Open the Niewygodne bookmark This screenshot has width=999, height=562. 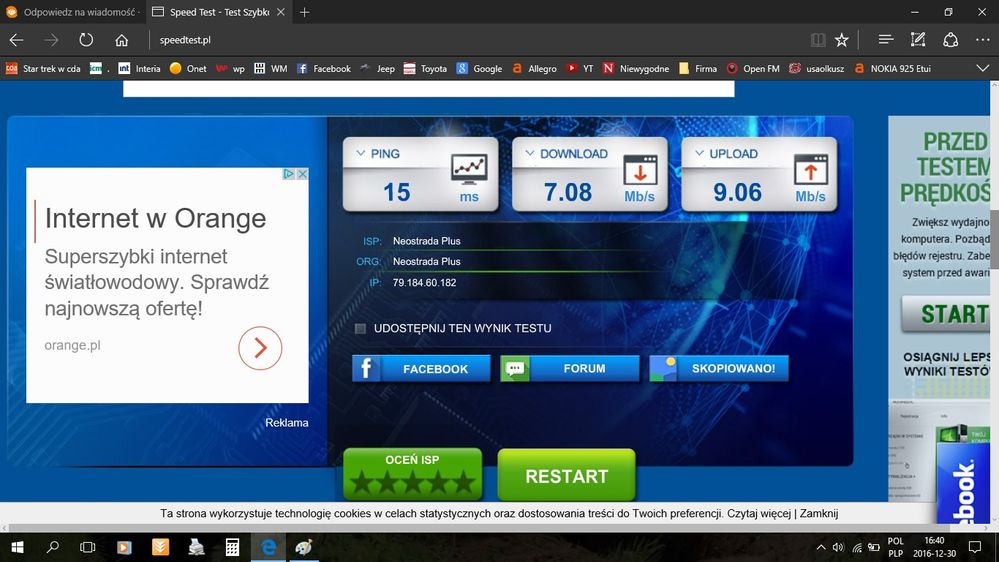636,69
